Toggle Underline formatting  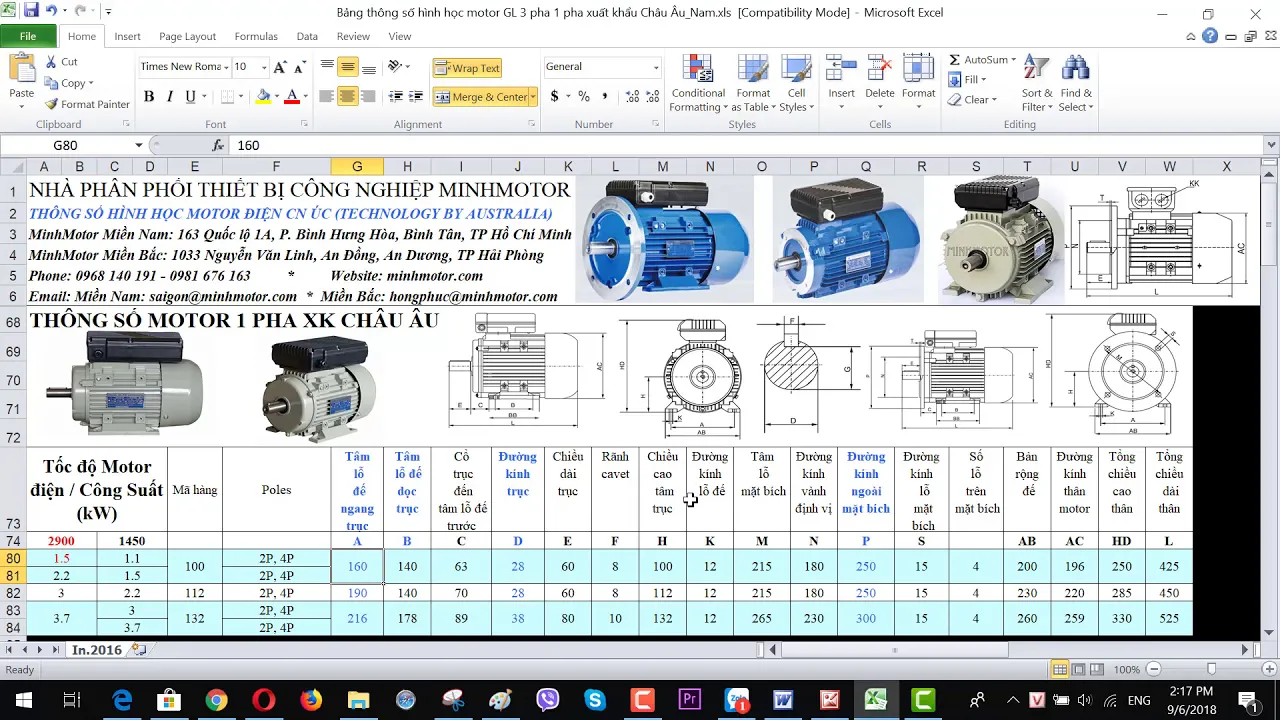click(x=189, y=97)
